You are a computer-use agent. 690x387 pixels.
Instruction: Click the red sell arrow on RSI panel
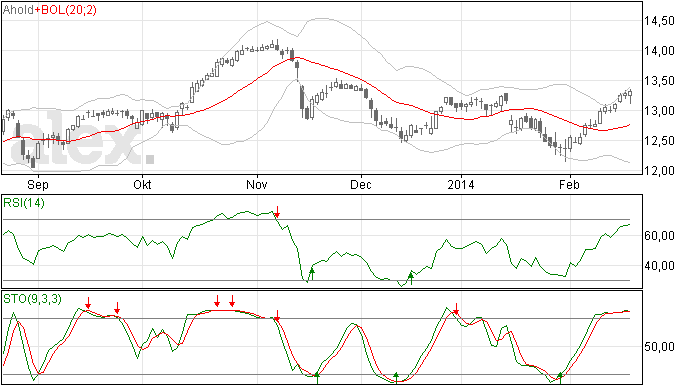[x=277, y=212]
